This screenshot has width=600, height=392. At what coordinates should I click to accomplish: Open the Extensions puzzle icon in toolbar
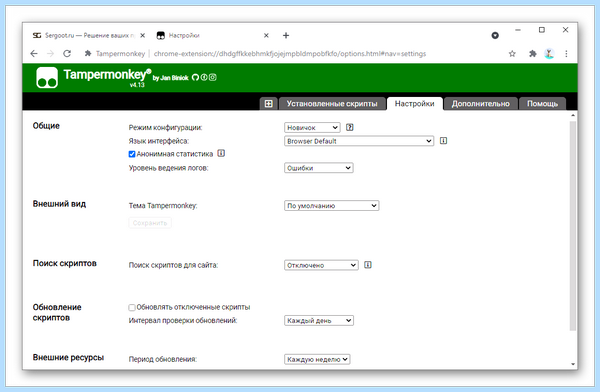click(x=532, y=54)
